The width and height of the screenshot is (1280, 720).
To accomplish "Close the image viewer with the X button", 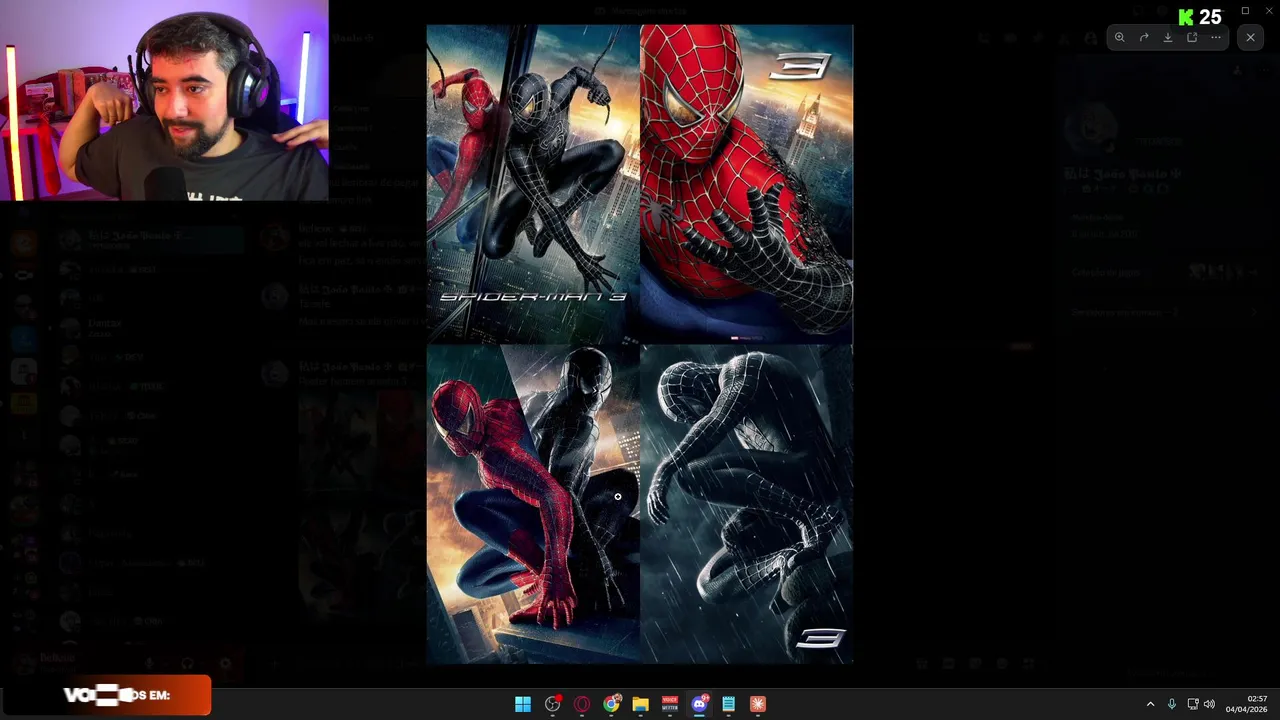I will [1250, 38].
